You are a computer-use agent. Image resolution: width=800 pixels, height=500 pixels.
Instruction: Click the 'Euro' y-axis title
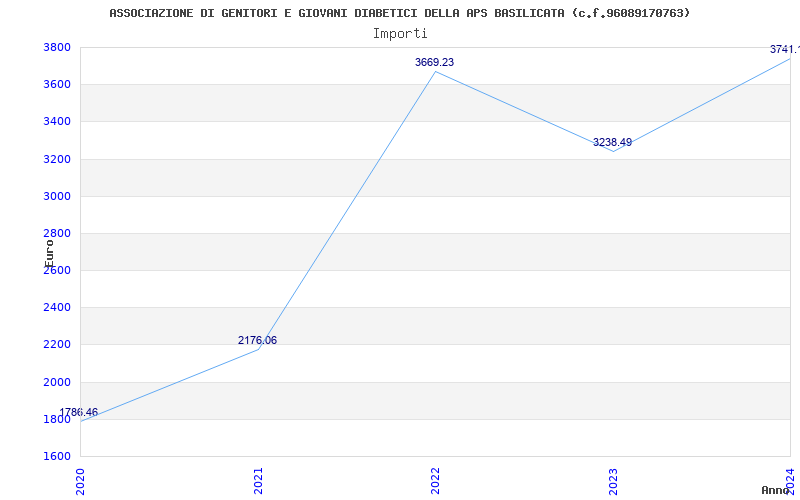(x=49, y=254)
